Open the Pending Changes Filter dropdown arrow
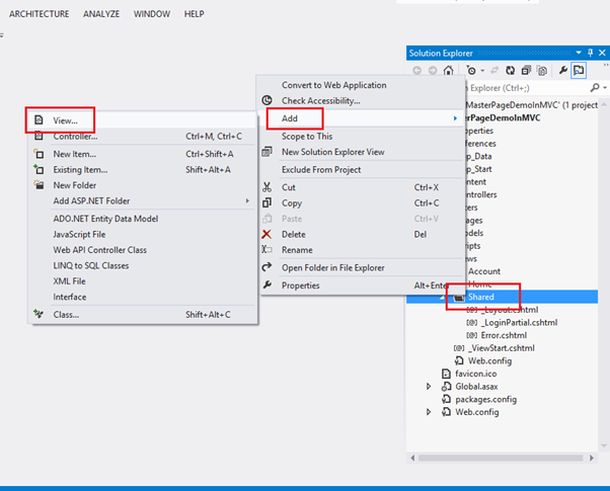The width and height of the screenshot is (610, 491). [x=482, y=71]
